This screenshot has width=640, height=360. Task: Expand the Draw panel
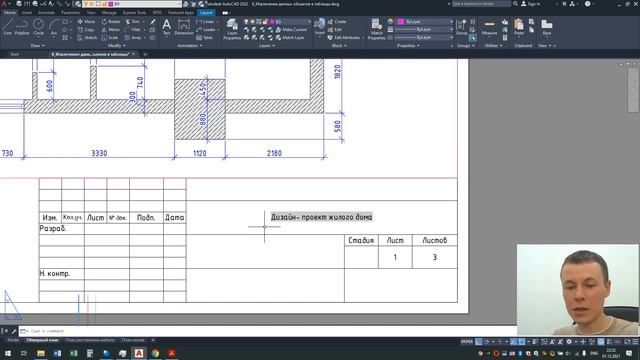click(38, 46)
